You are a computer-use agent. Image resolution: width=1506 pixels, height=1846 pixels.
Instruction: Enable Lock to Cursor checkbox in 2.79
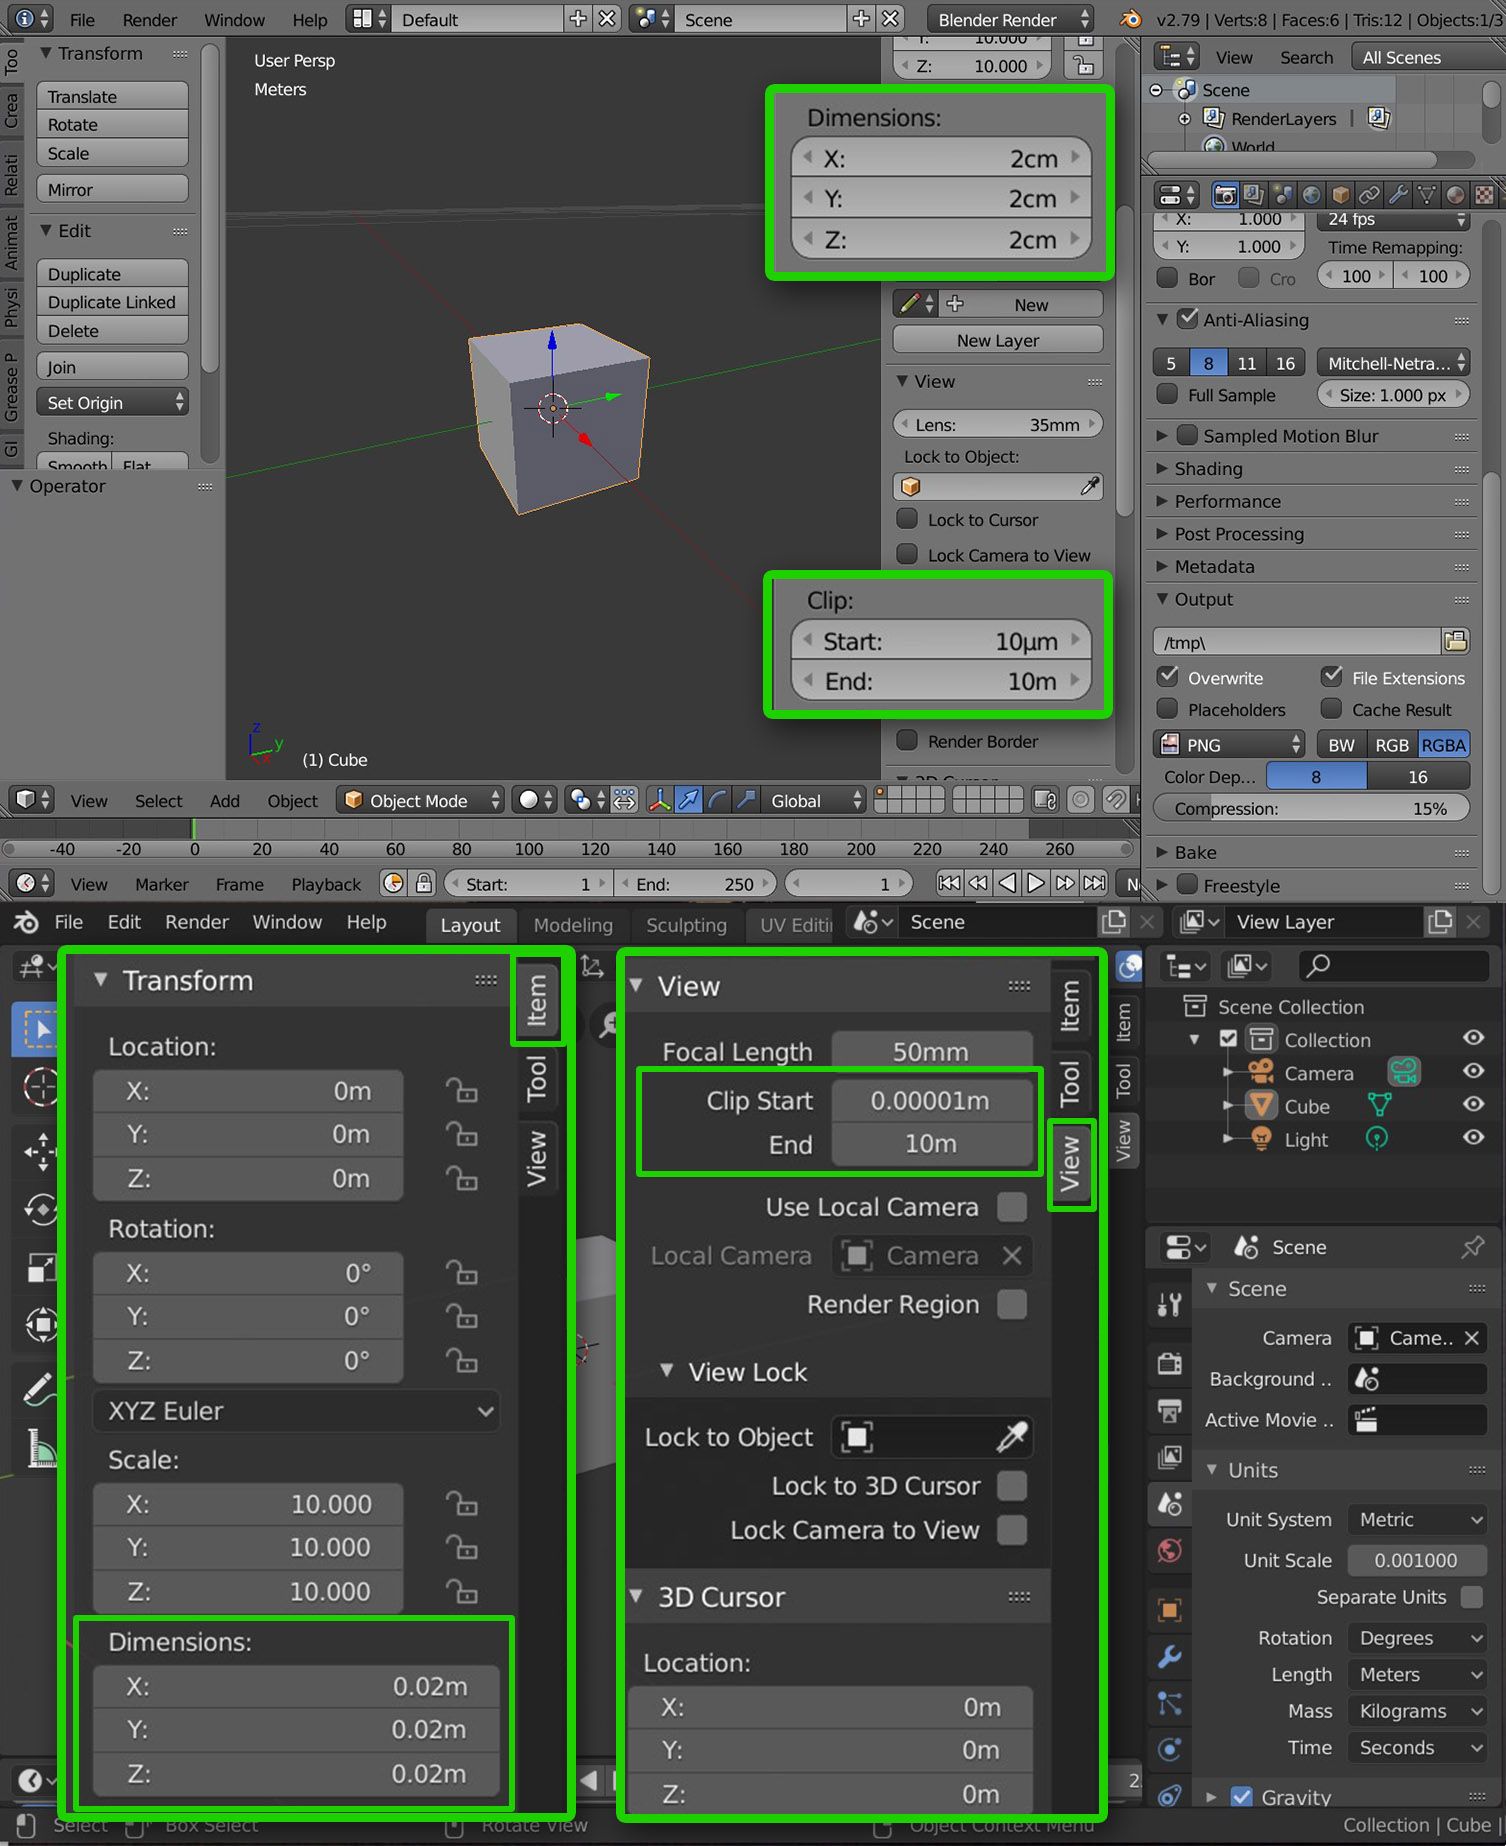907,519
